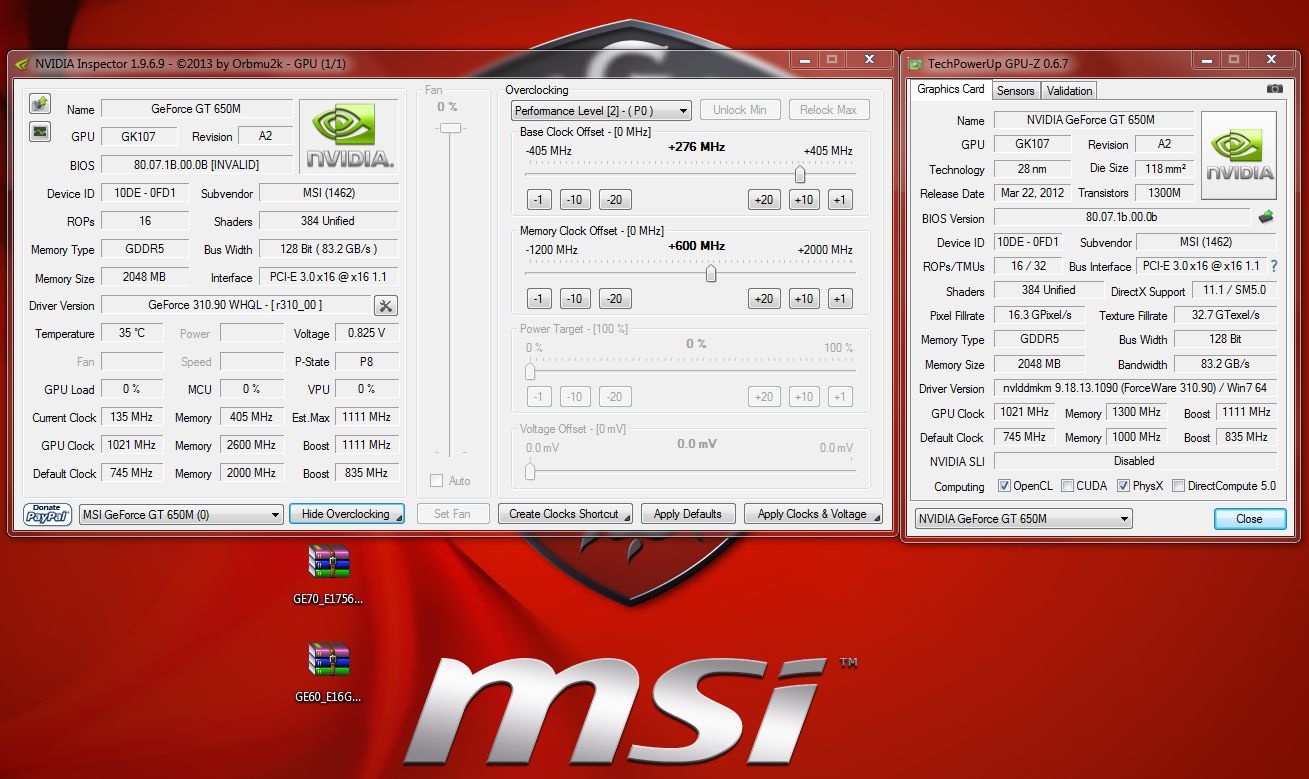Click -10 under Base Clock Offset

575,200
